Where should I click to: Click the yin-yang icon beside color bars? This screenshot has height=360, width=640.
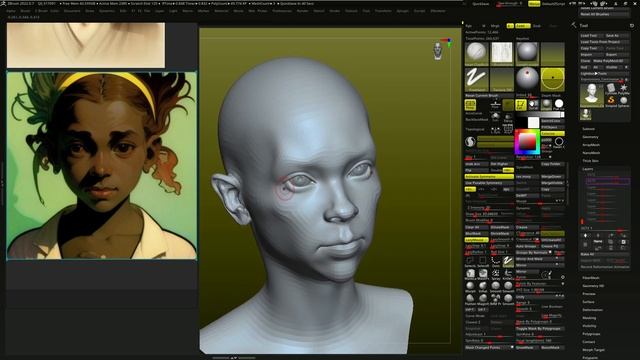[x=470, y=142]
